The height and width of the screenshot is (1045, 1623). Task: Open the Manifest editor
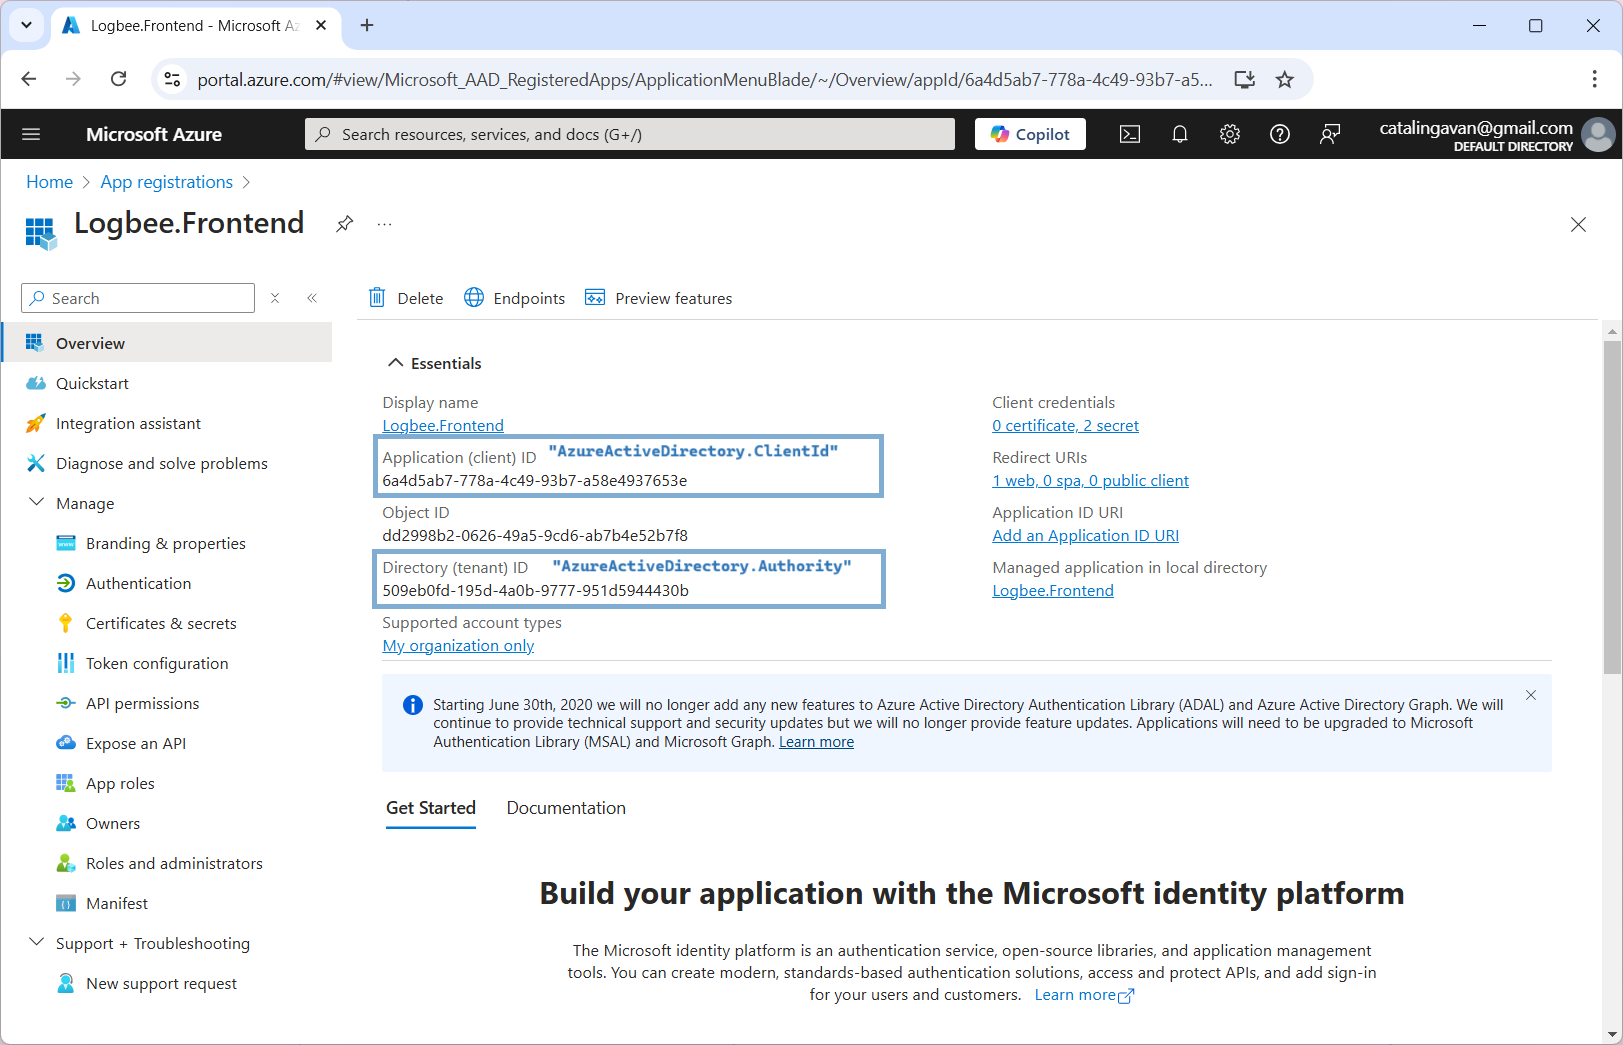(x=117, y=903)
